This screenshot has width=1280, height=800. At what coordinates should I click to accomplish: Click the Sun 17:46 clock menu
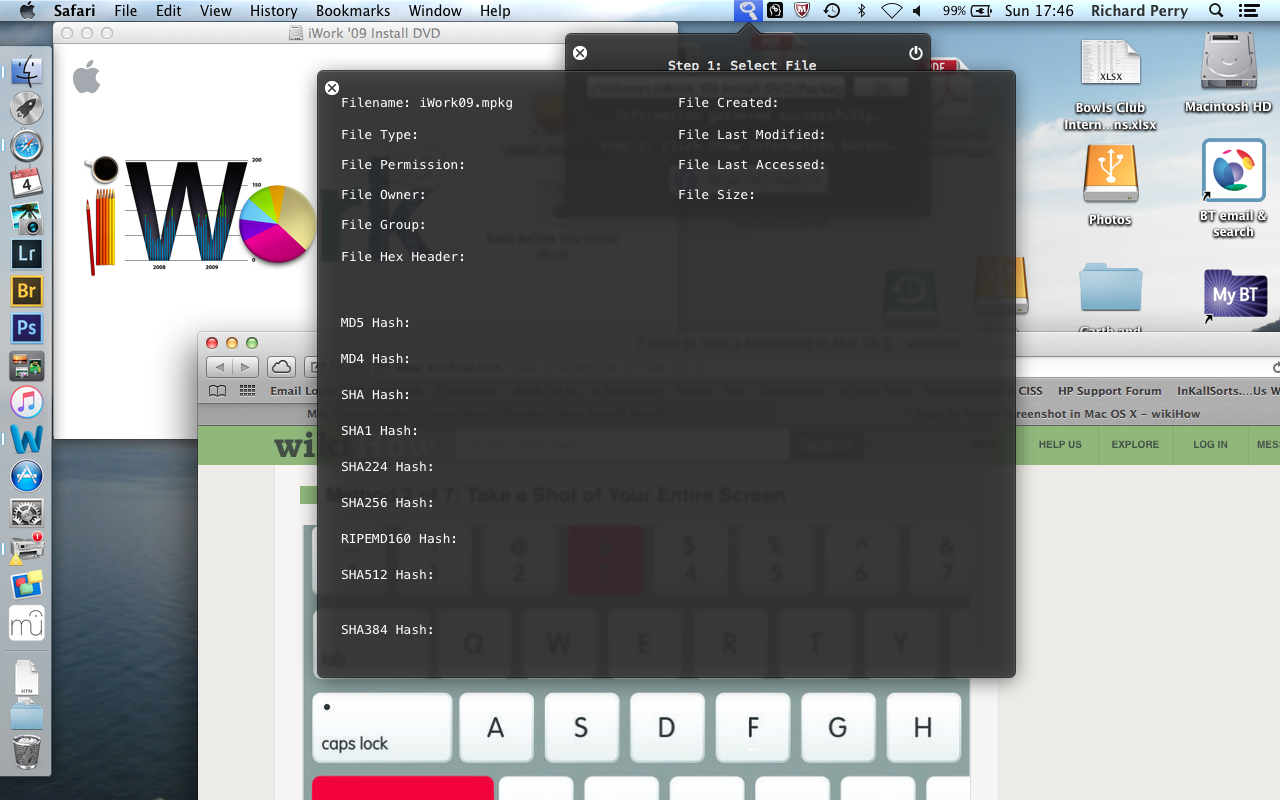pos(1039,11)
